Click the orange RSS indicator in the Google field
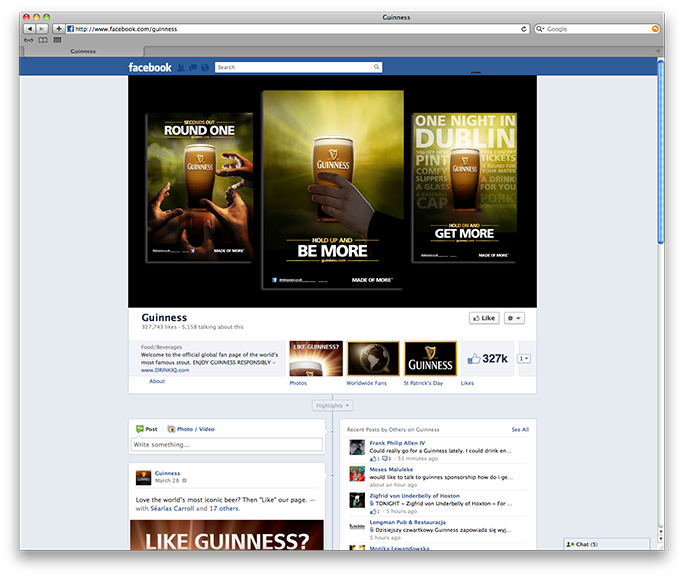The height and width of the screenshot is (576, 690). (655, 29)
